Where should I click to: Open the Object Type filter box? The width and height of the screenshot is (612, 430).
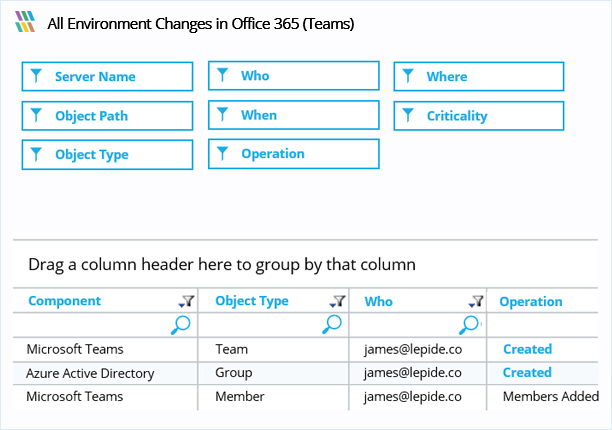107,155
